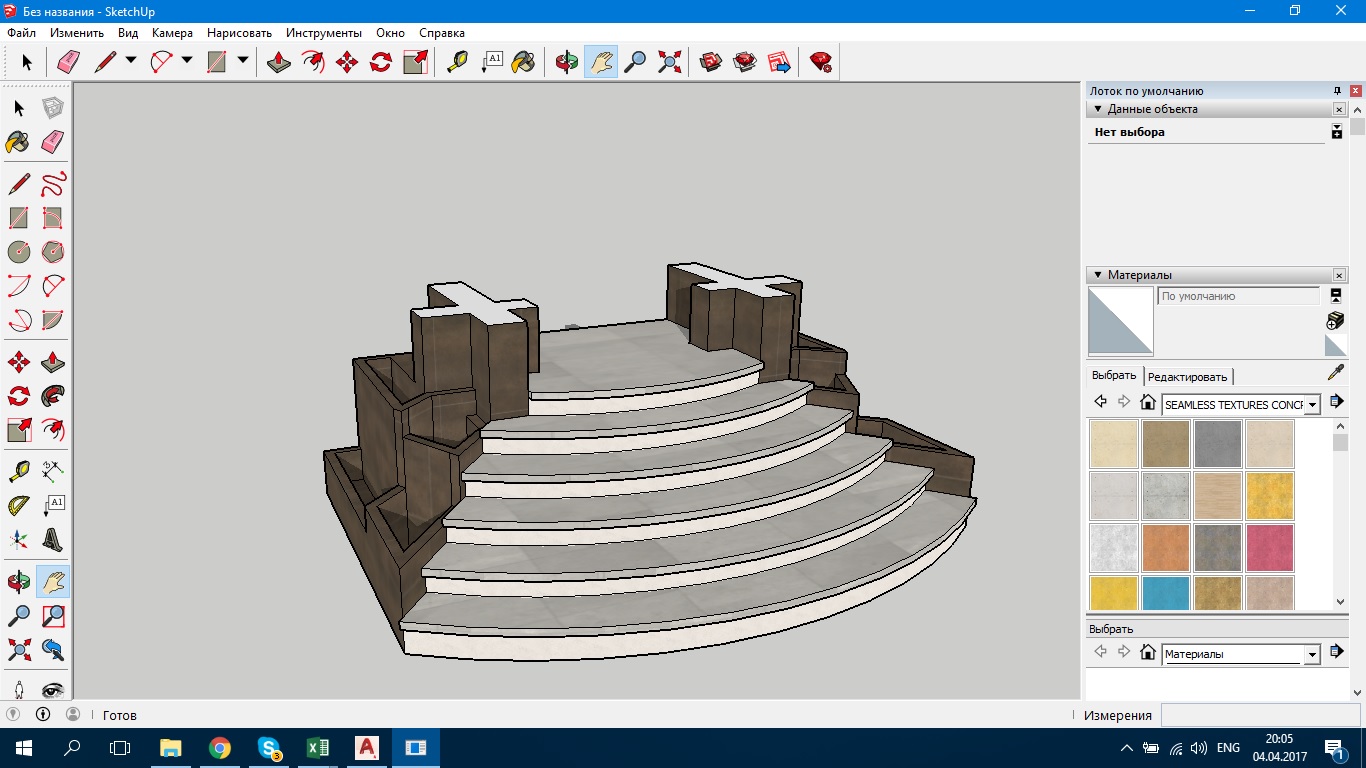The image size is (1366, 768).
Task: Select the pink texture swatch
Action: pos(1269,548)
